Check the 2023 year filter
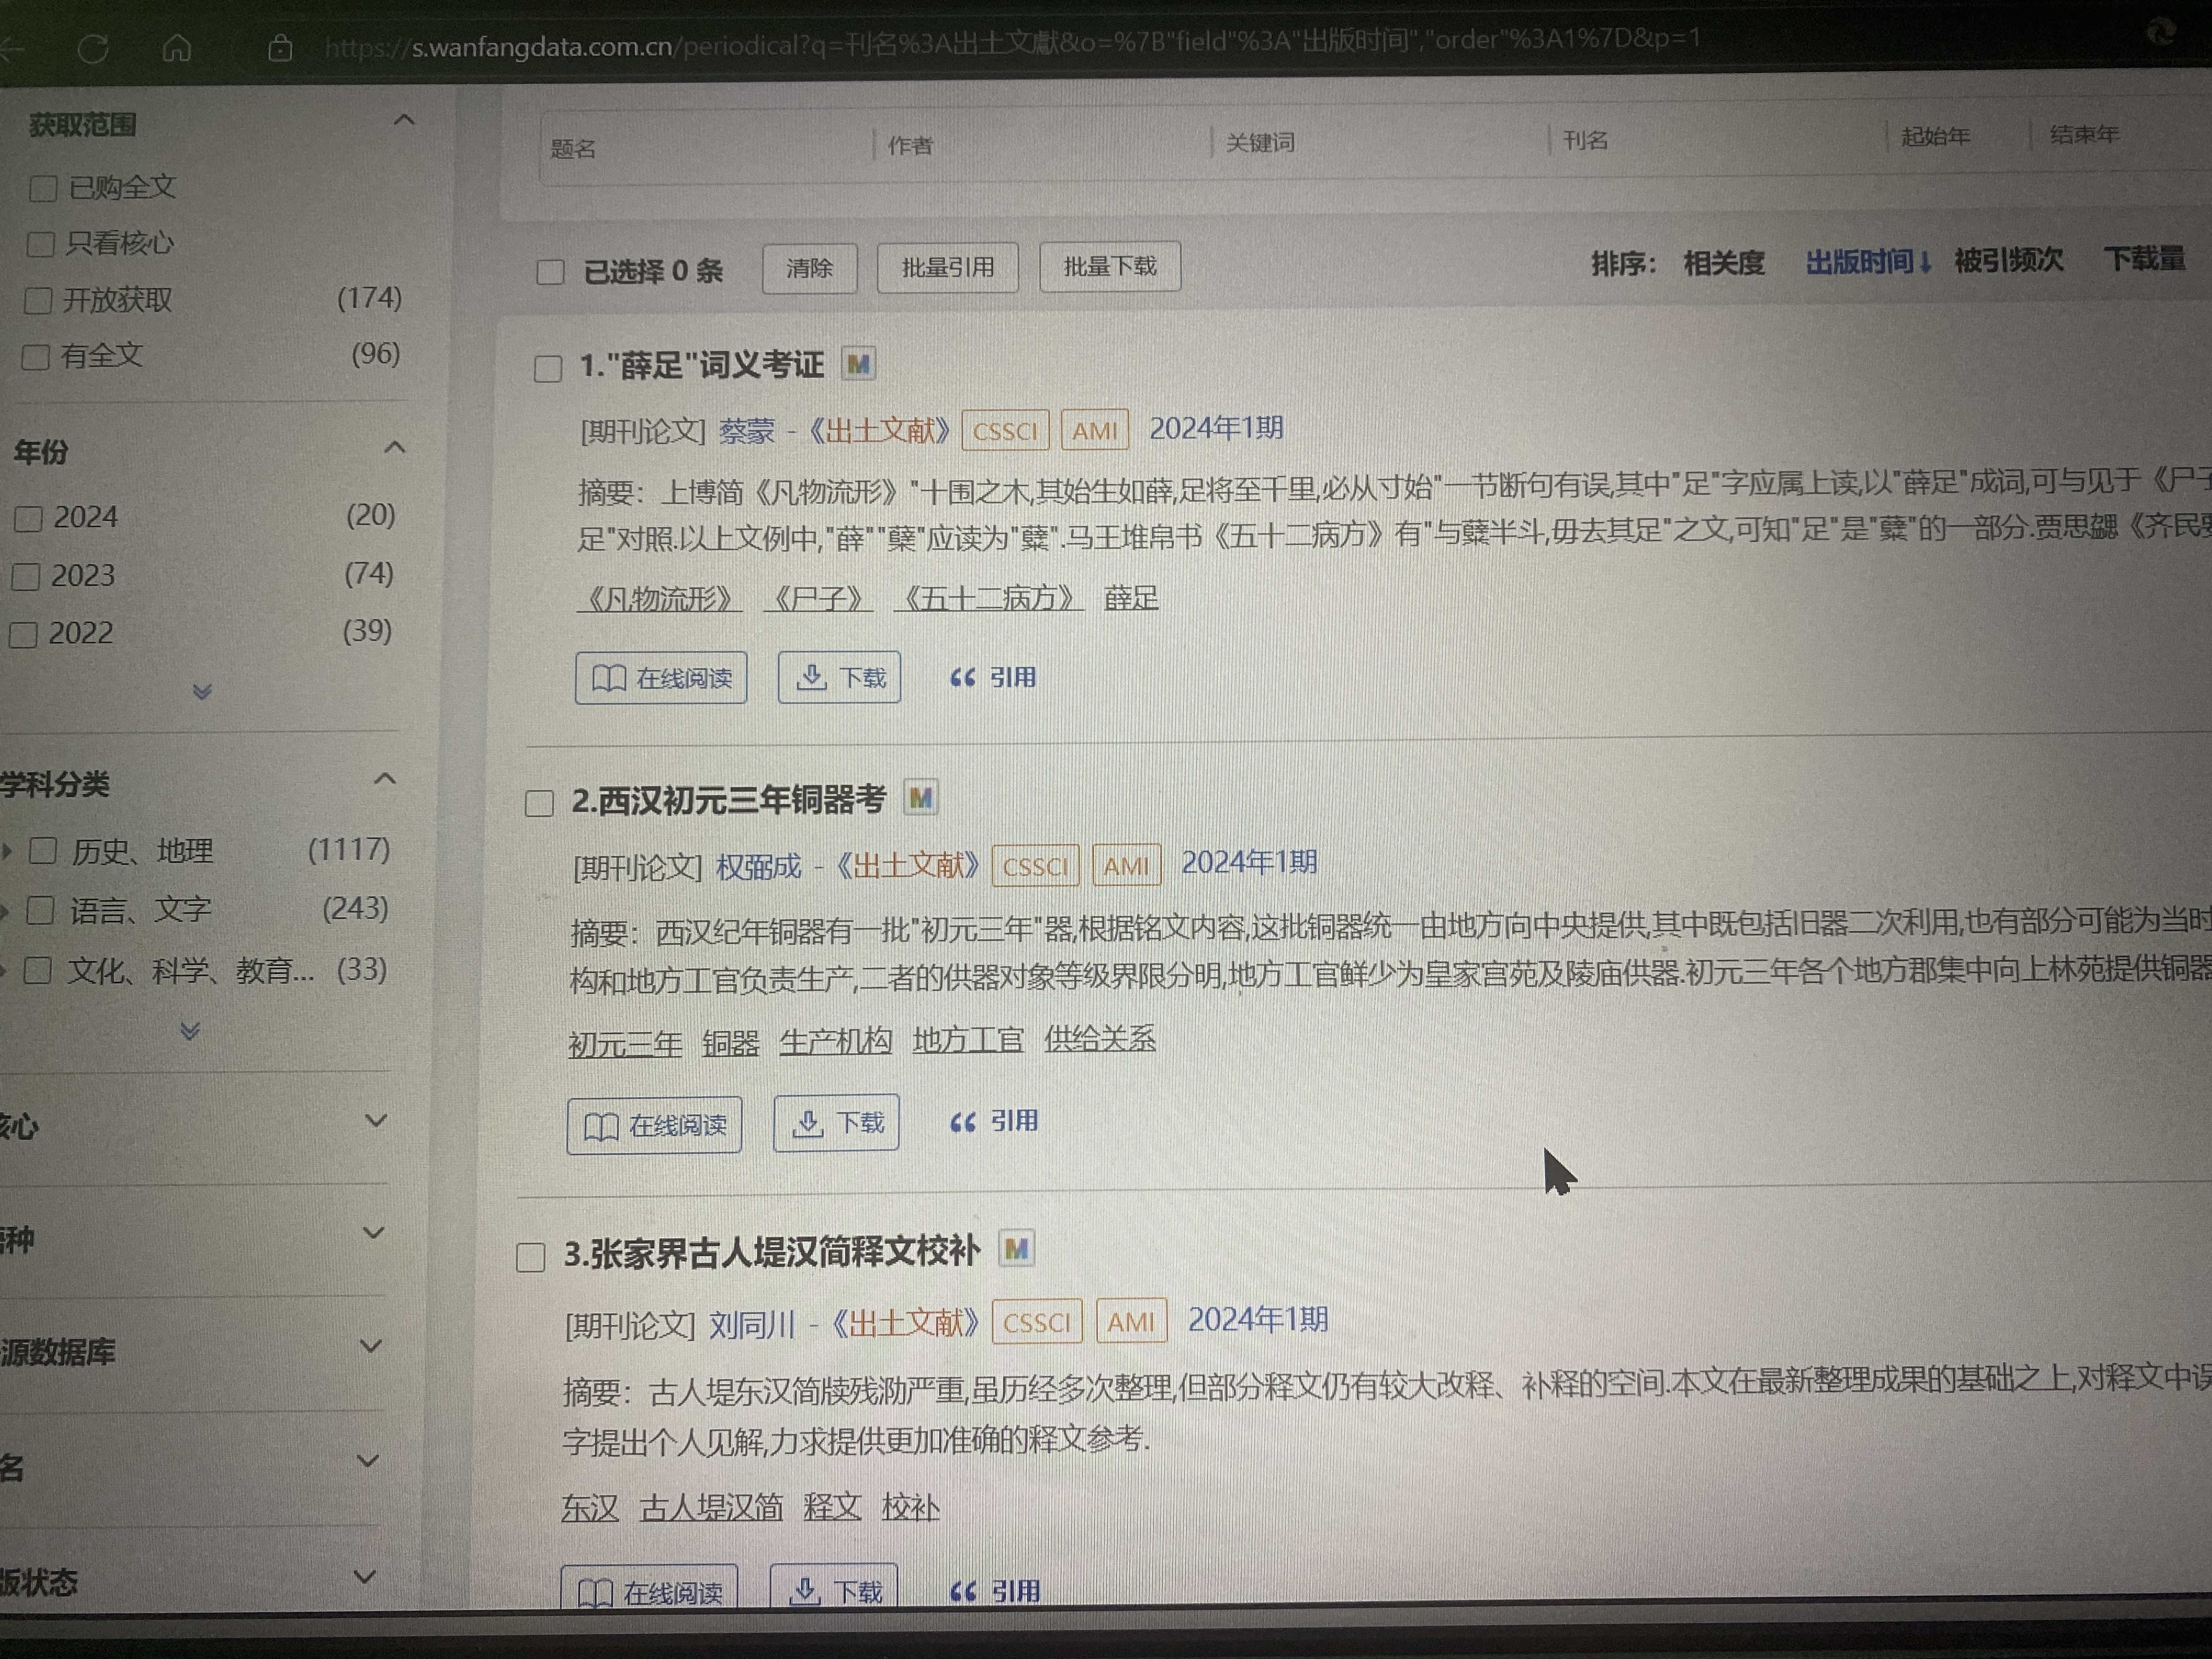 tap(26, 577)
